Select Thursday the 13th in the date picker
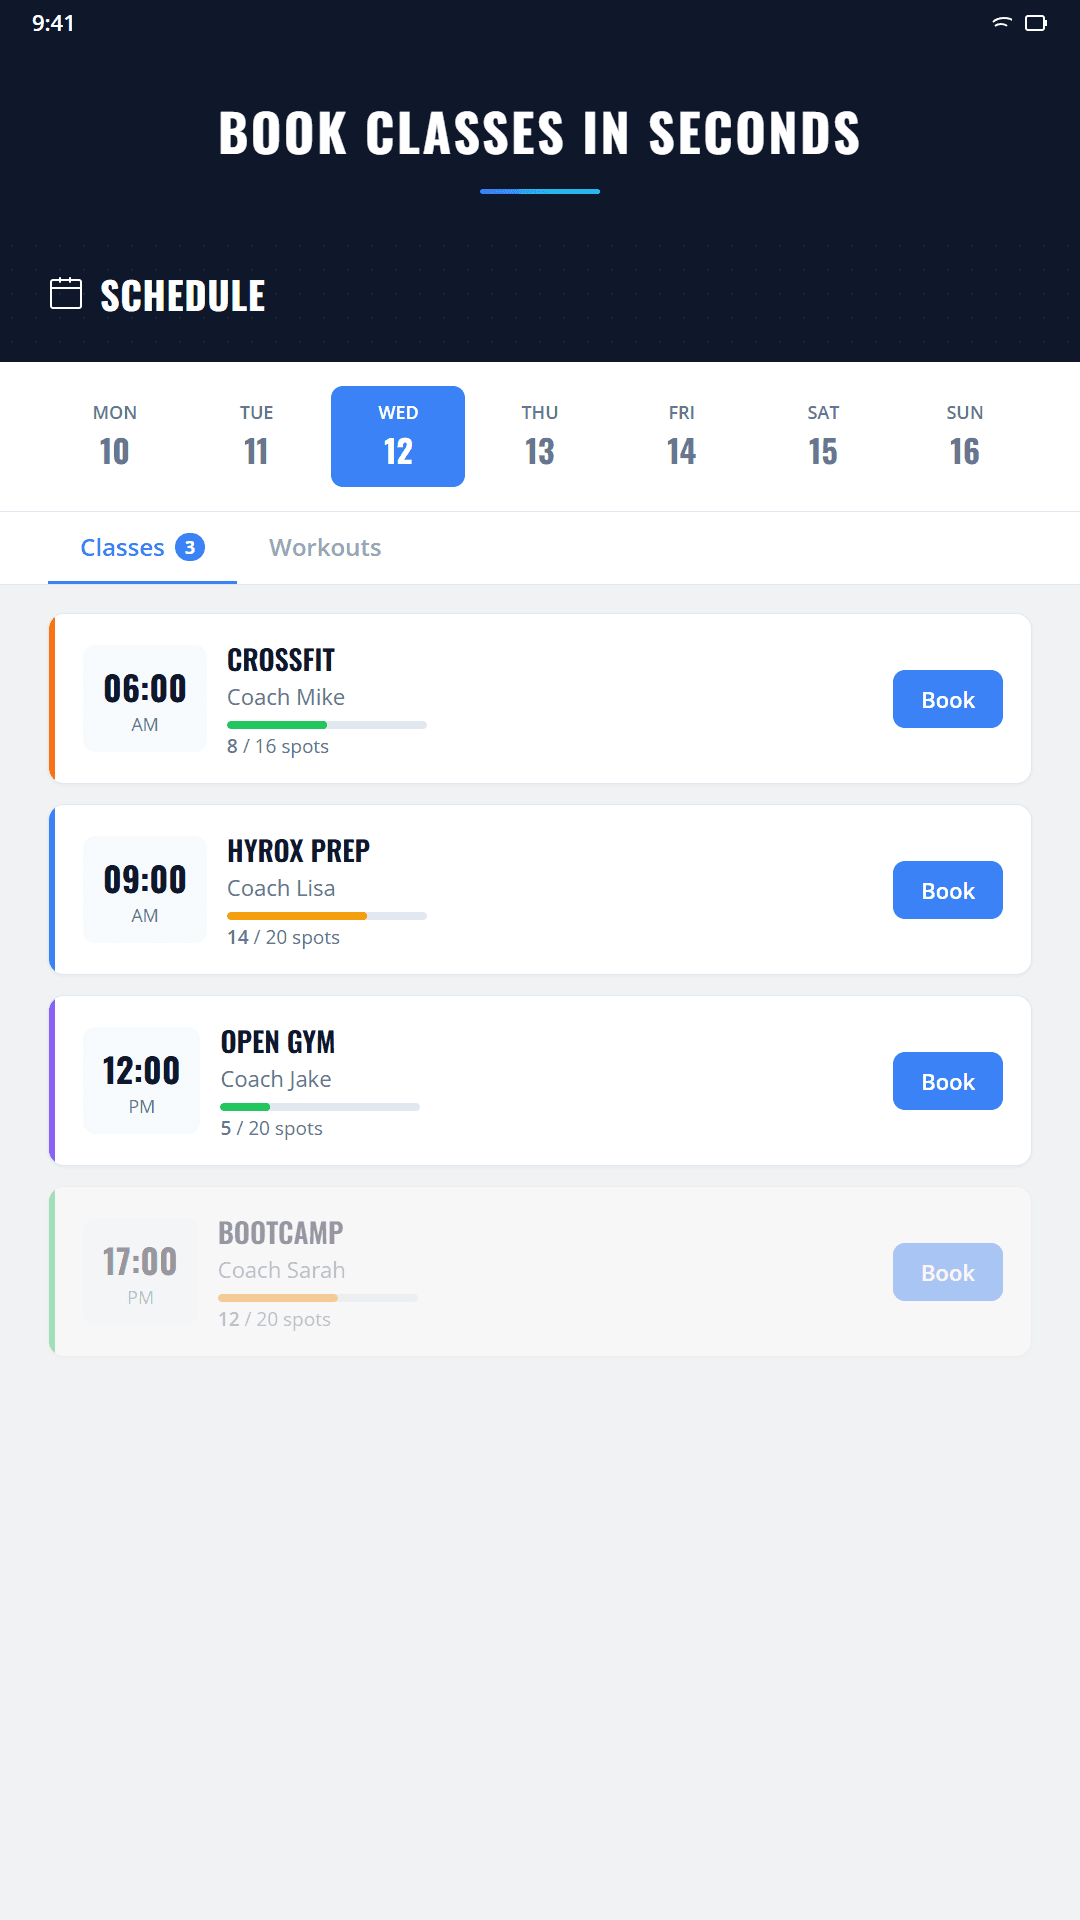Viewport: 1080px width, 1920px height. coord(539,436)
